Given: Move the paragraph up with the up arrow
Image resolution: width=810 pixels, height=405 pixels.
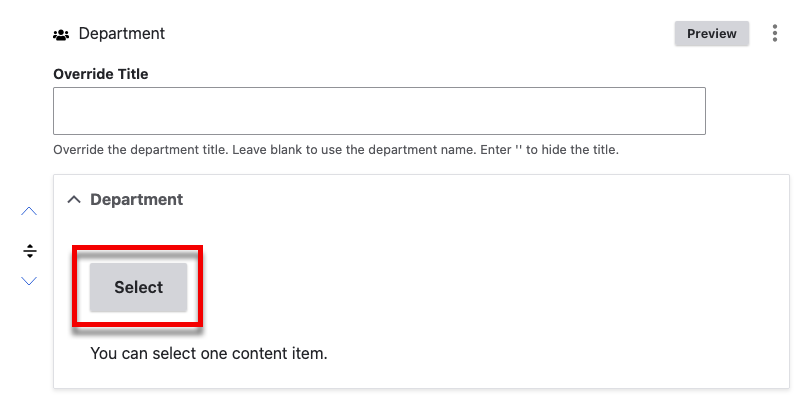Looking at the screenshot, I should 29,211.
